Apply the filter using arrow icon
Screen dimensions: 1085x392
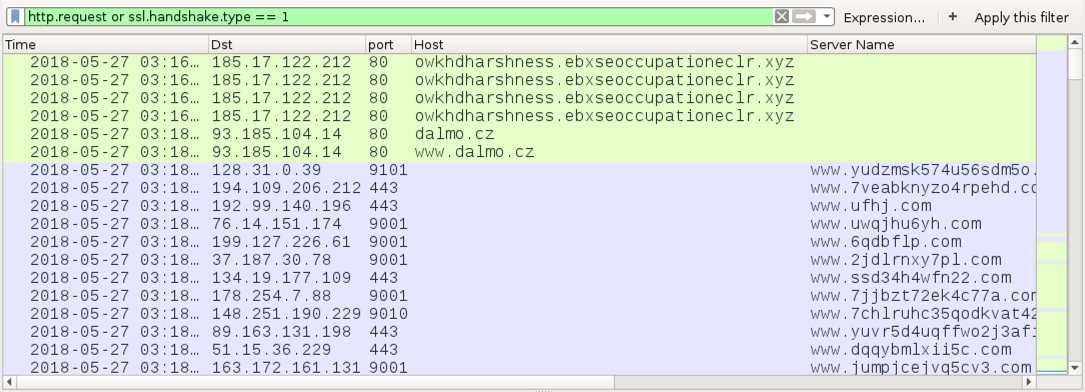[x=803, y=17]
